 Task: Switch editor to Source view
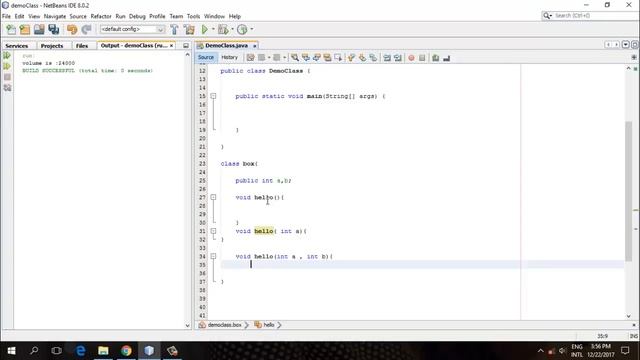pos(206,58)
